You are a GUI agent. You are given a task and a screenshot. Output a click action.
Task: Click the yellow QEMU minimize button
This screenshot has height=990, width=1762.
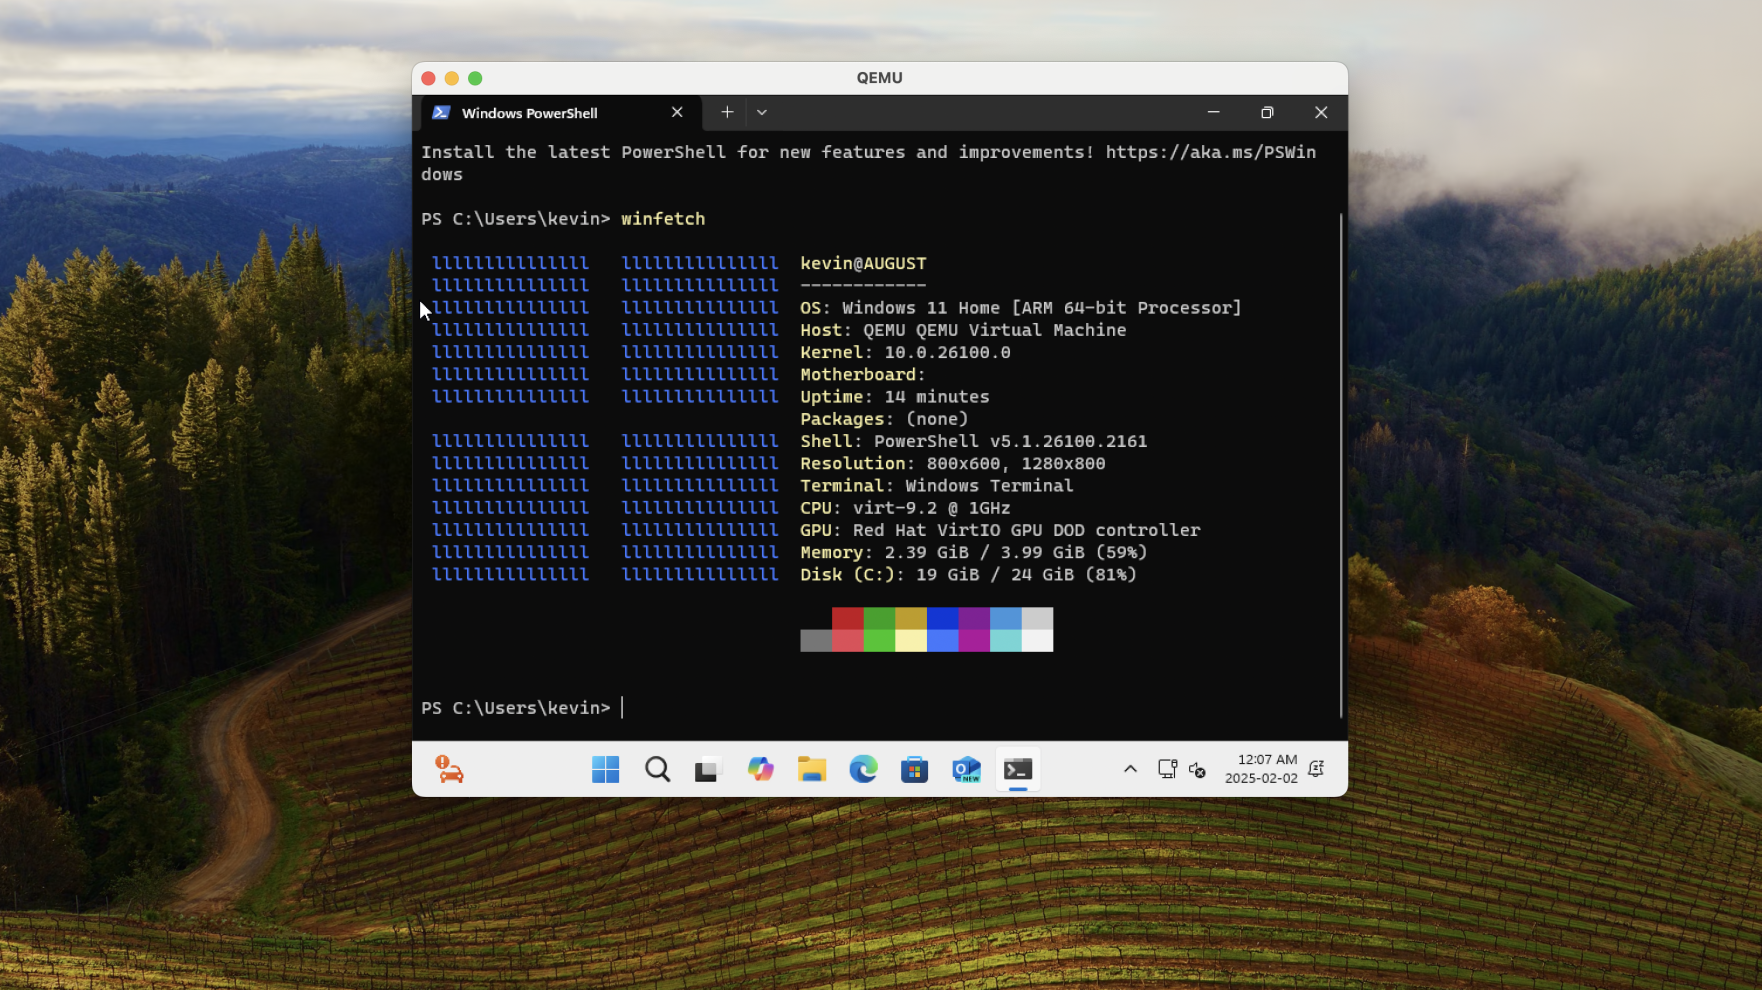452,78
